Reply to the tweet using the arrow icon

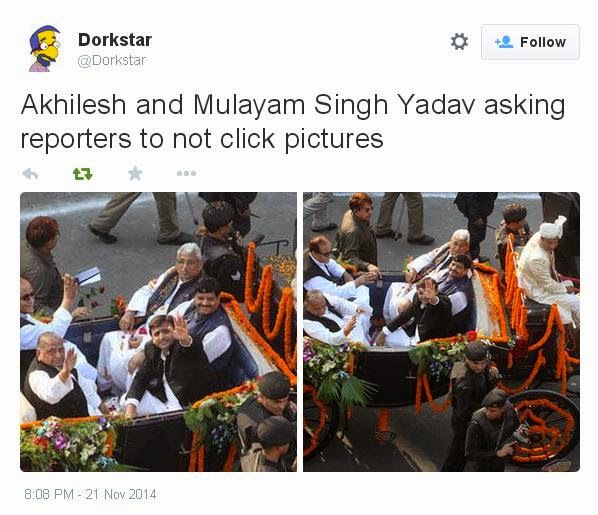pos(30,174)
